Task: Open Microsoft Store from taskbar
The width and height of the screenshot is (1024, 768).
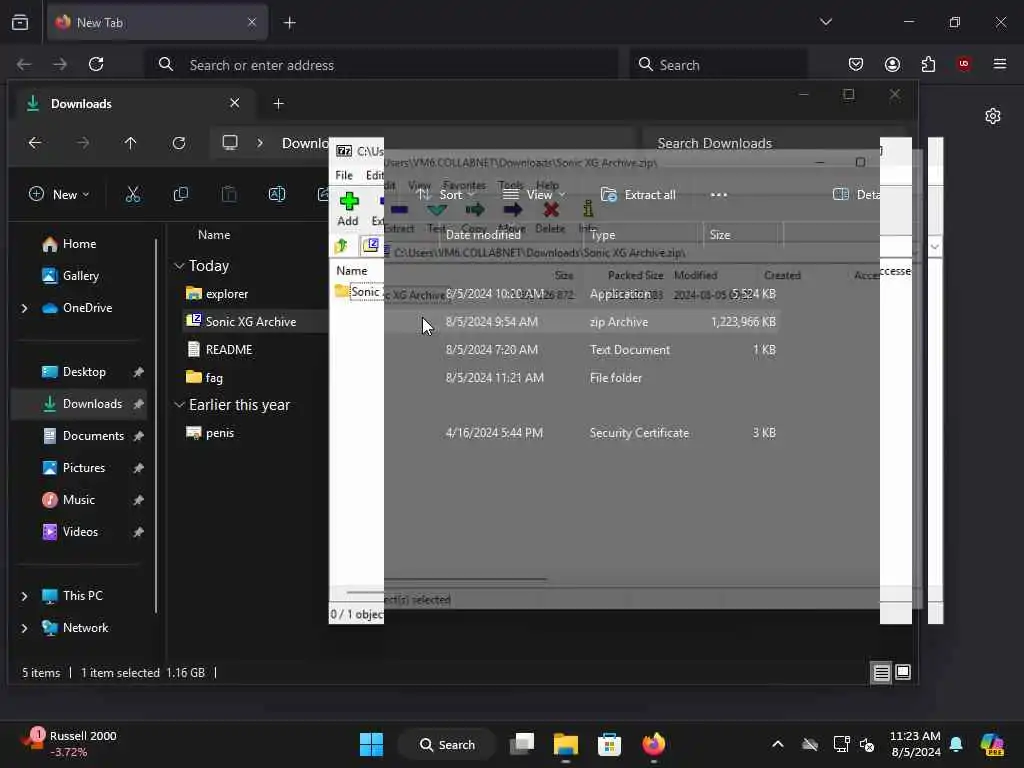Action: pyautogui.click(x=609, y=744)
